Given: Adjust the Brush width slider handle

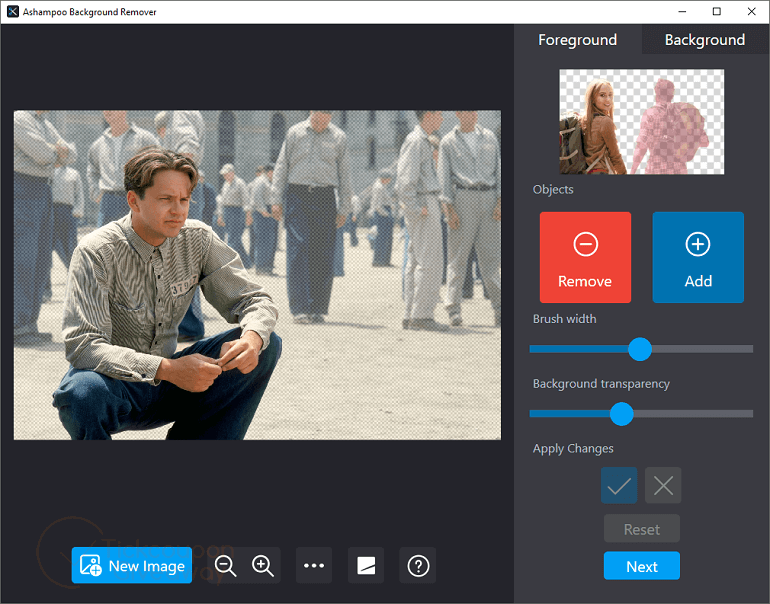Looking at the screenshot, I should coord(640,349).
